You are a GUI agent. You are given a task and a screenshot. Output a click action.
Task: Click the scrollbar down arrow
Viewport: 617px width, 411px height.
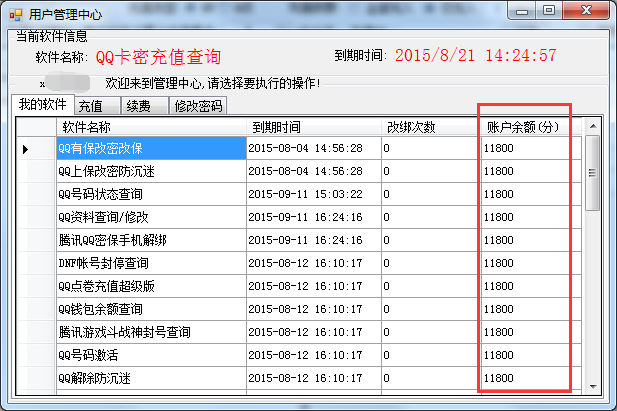(593, 387)
